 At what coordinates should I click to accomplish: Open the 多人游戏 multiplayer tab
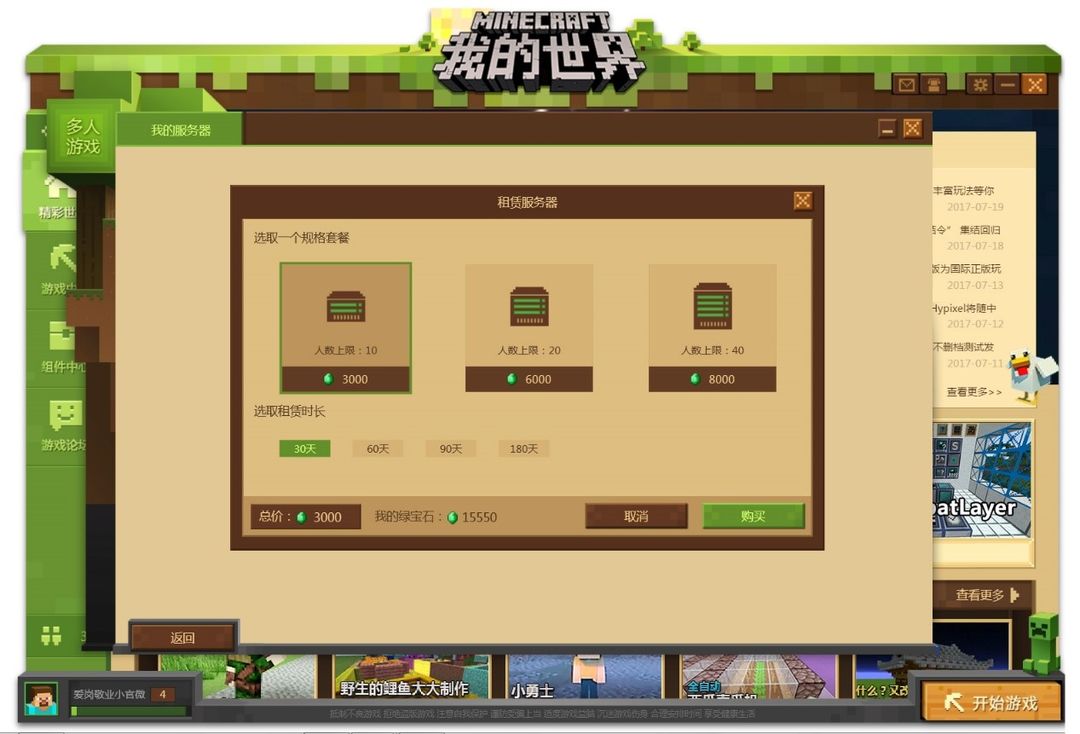(x=82, y=136)
